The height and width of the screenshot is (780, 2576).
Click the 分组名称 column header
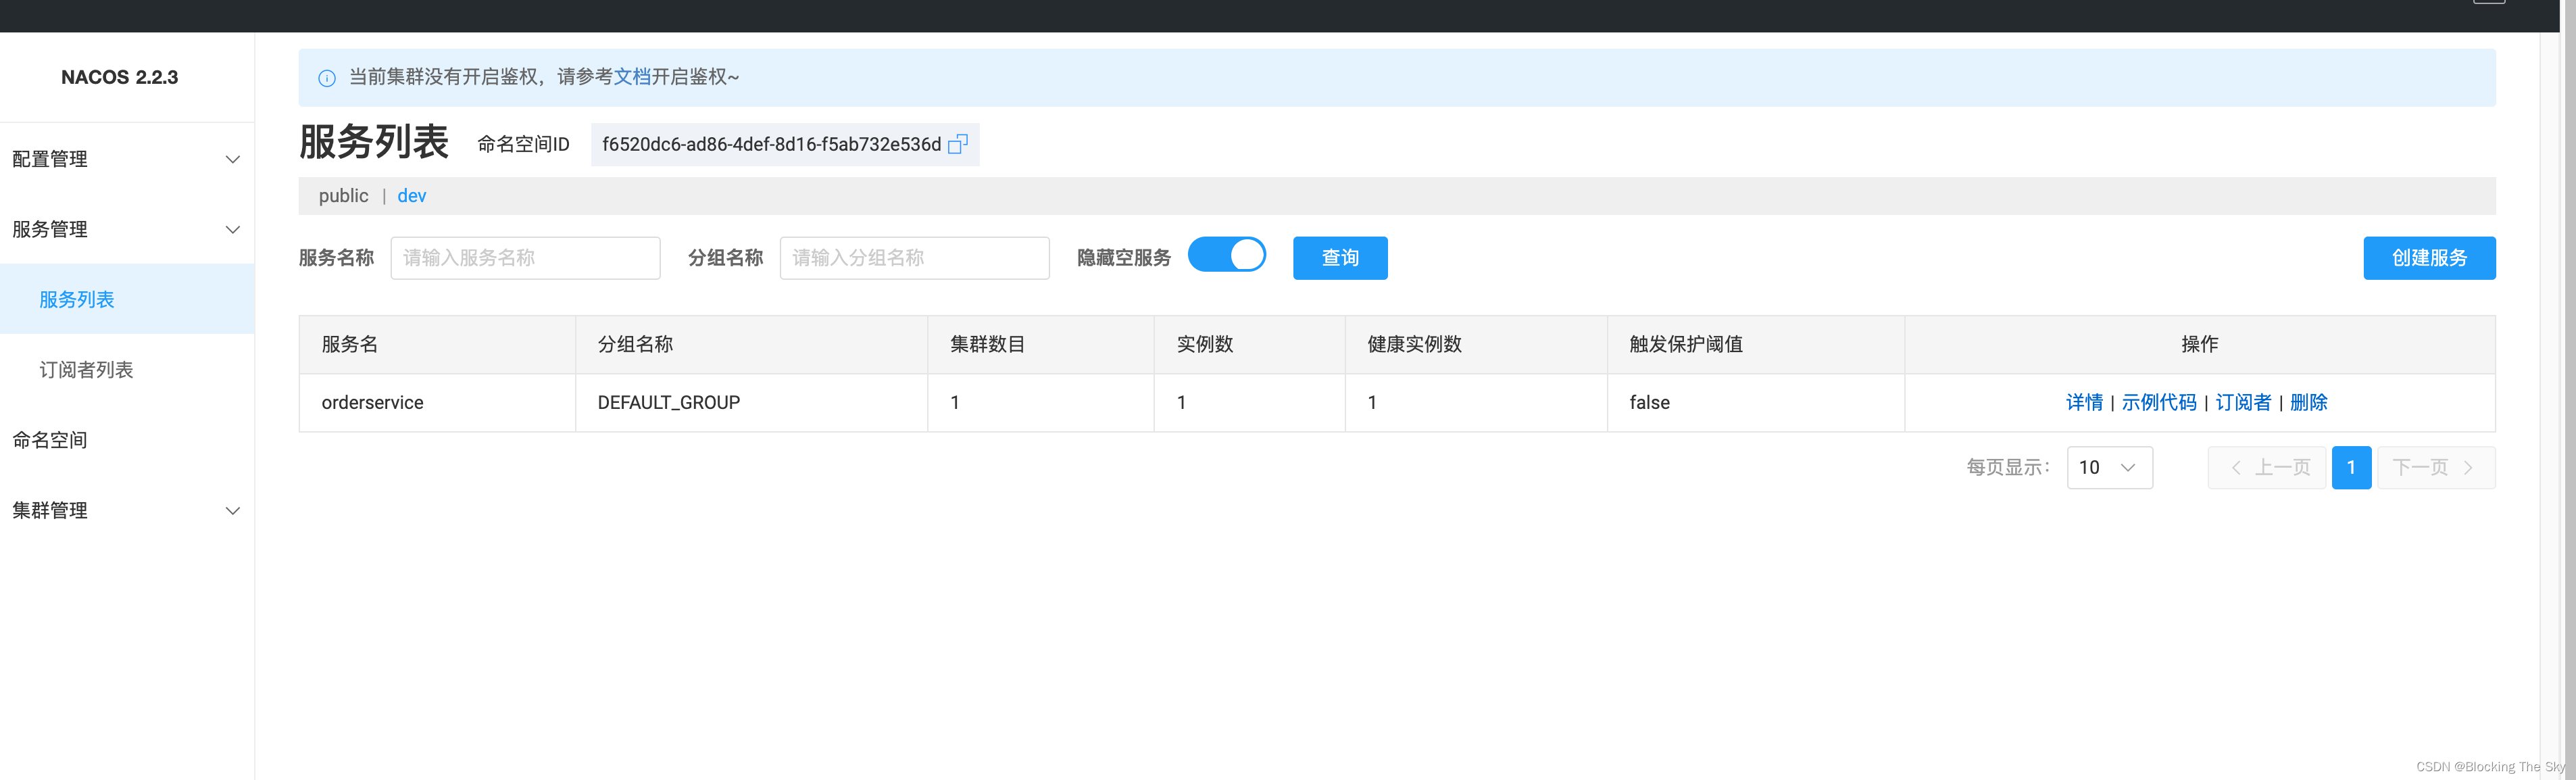[x=751, y=345]
